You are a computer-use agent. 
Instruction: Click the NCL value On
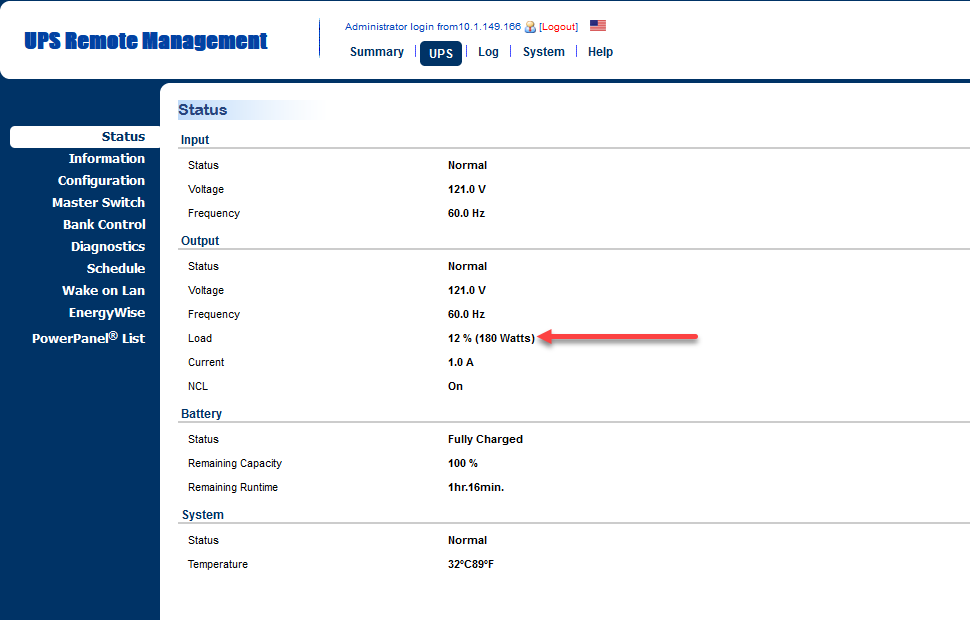(x=455, y=387)
